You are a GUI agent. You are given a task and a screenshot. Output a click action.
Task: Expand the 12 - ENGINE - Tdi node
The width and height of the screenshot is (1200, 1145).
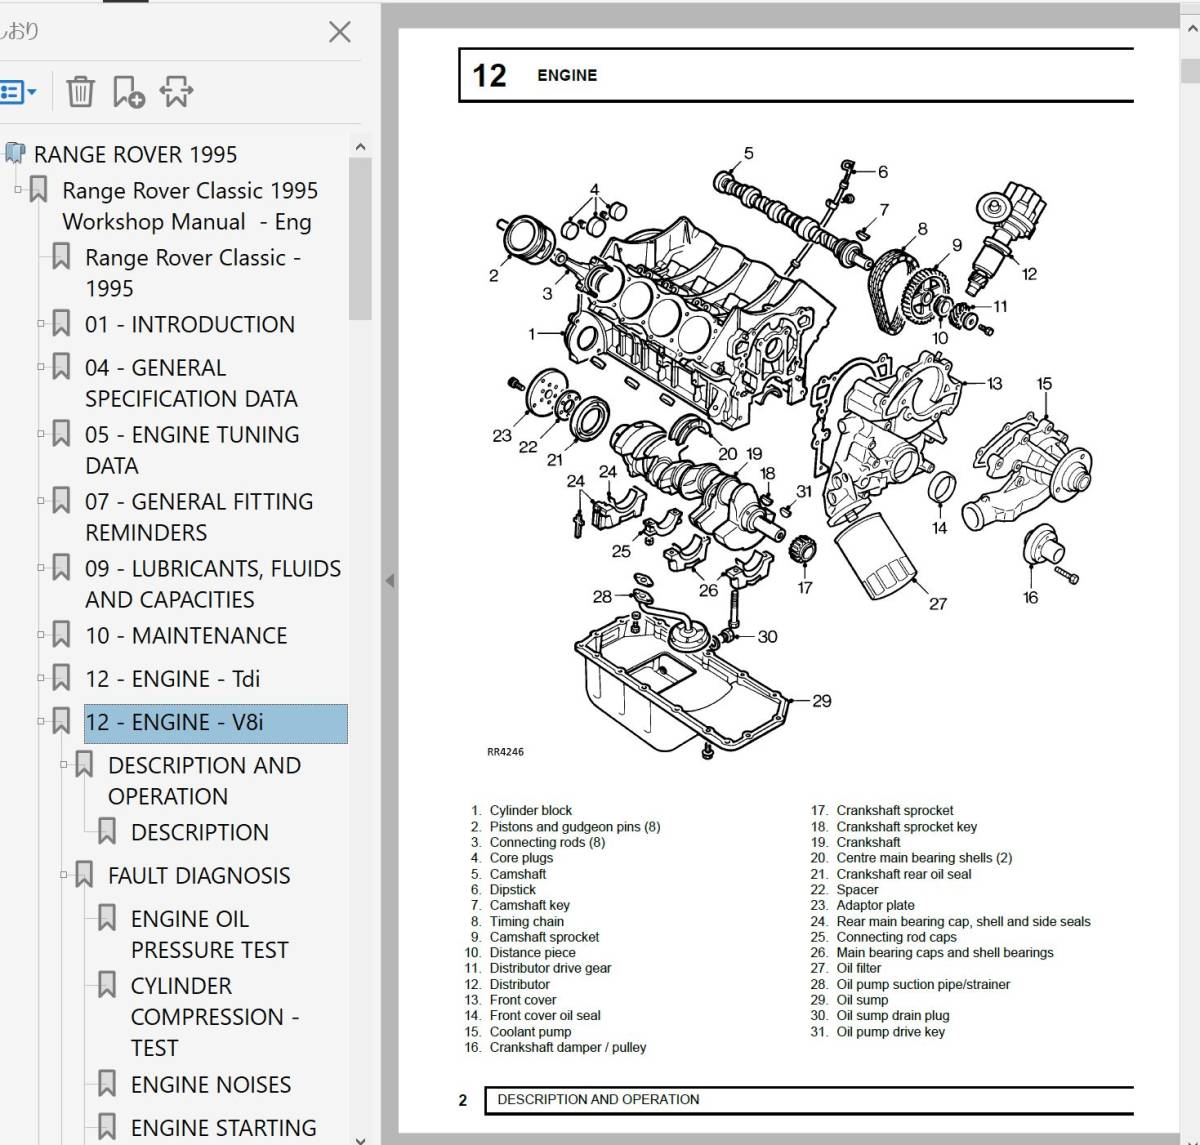click(41, 677)
